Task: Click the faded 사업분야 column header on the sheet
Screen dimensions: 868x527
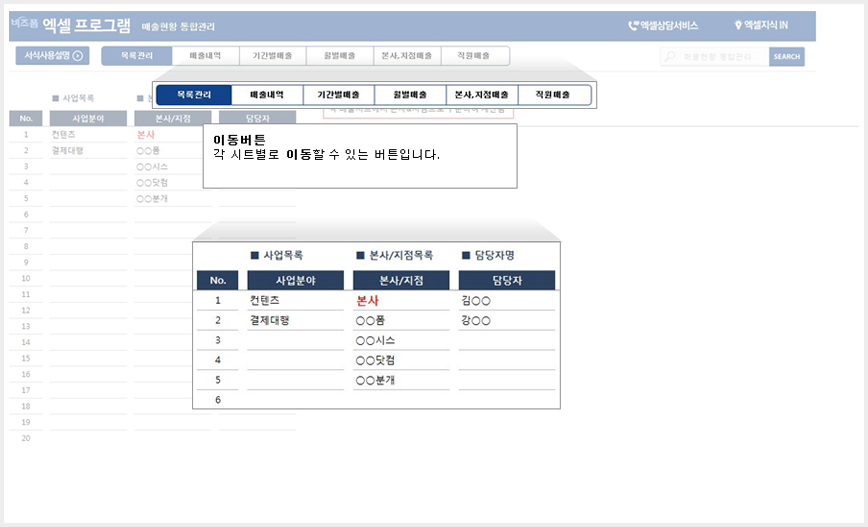Action: tap(88, 118)
